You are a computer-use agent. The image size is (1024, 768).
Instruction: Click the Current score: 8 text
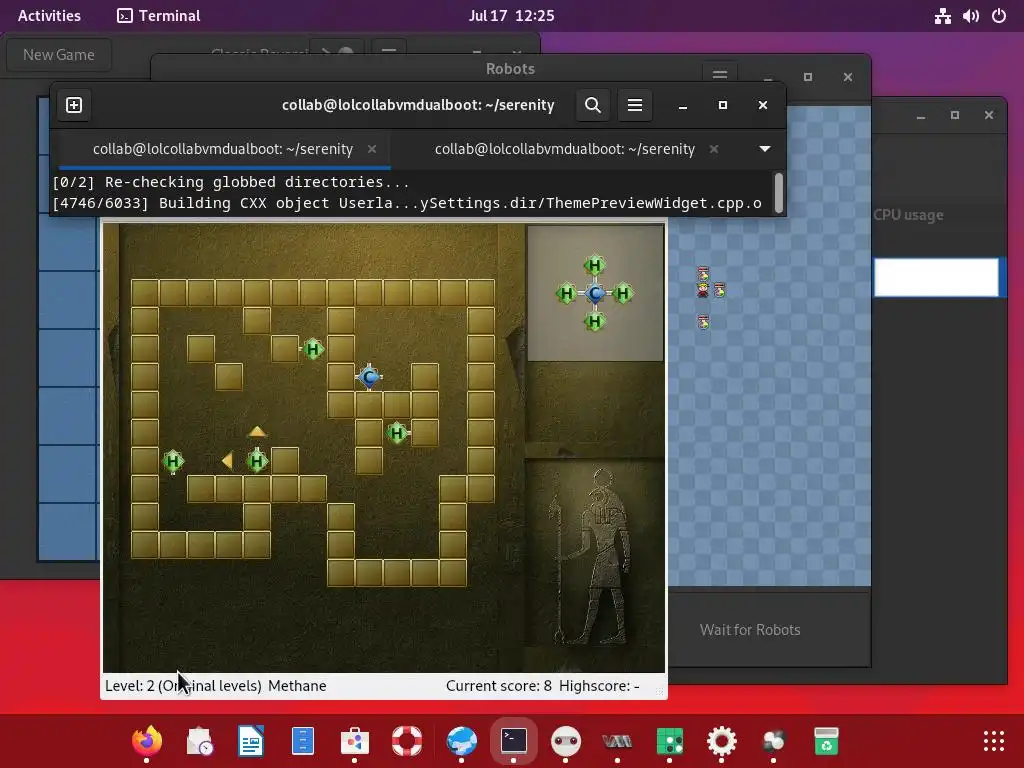pyautogui.click(x=499, y=686)
